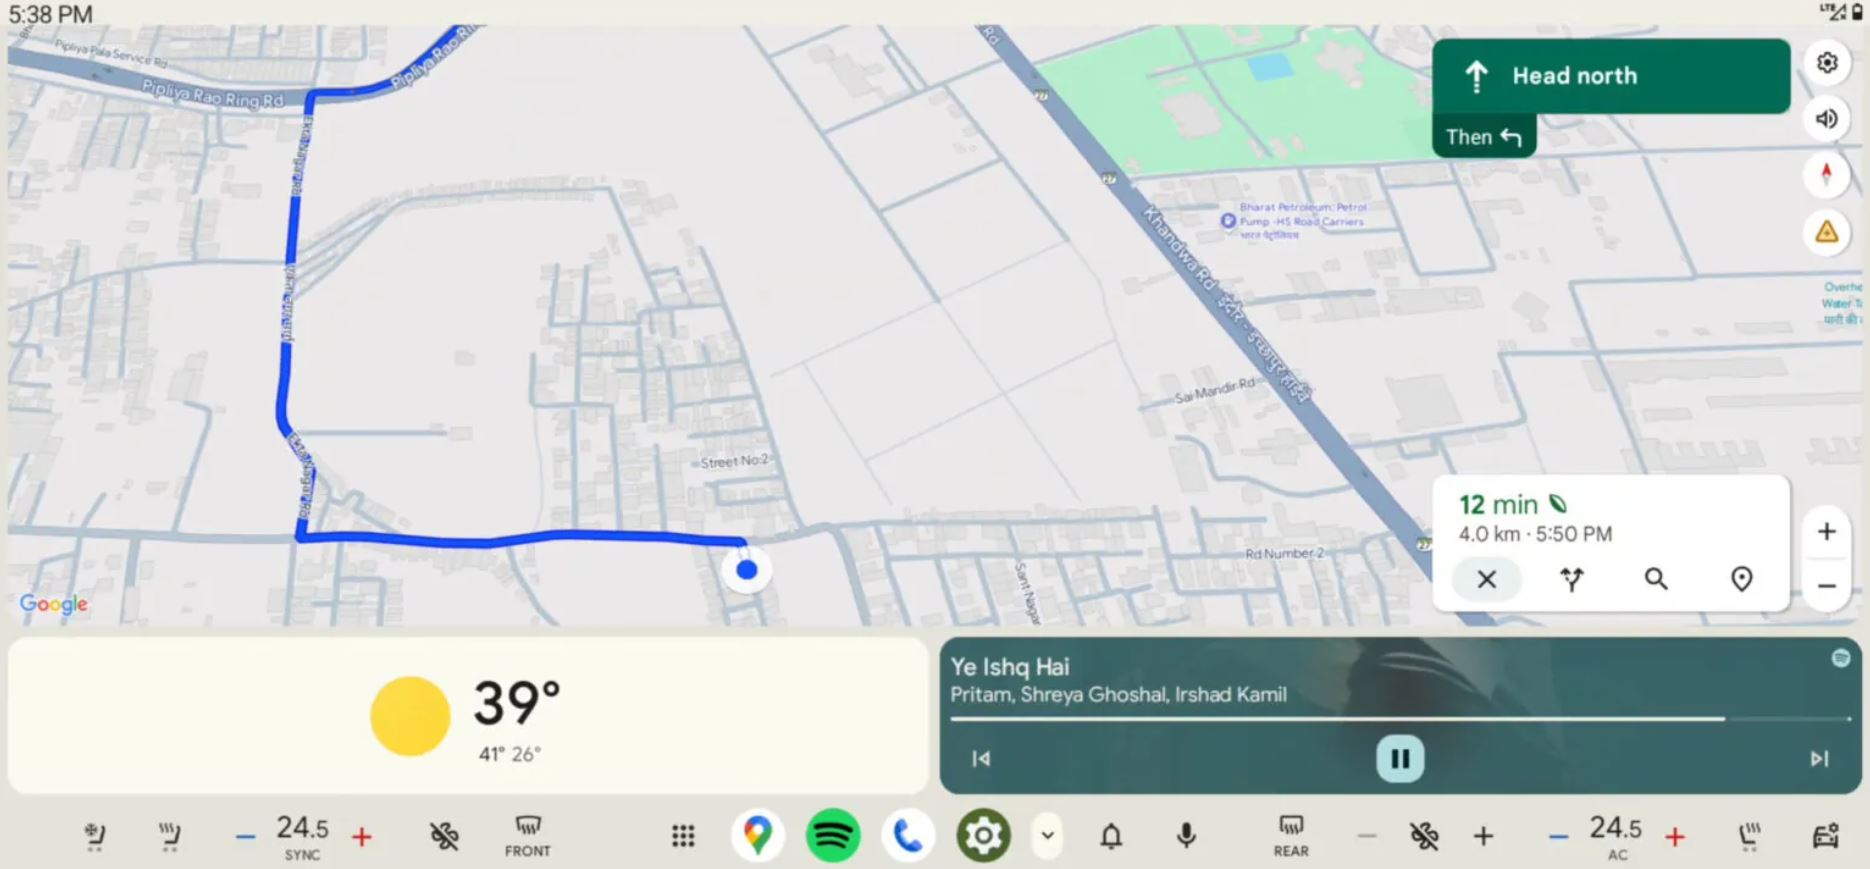The width and height of the screenshot is (1870, 869).
Task: Expand the app dock chevron arrow
Action: 1047,836
